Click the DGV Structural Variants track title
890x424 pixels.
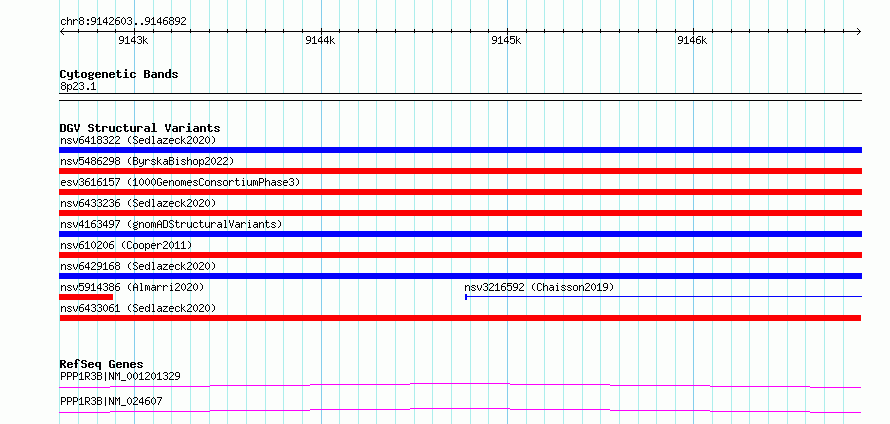[x=140, y=128]
